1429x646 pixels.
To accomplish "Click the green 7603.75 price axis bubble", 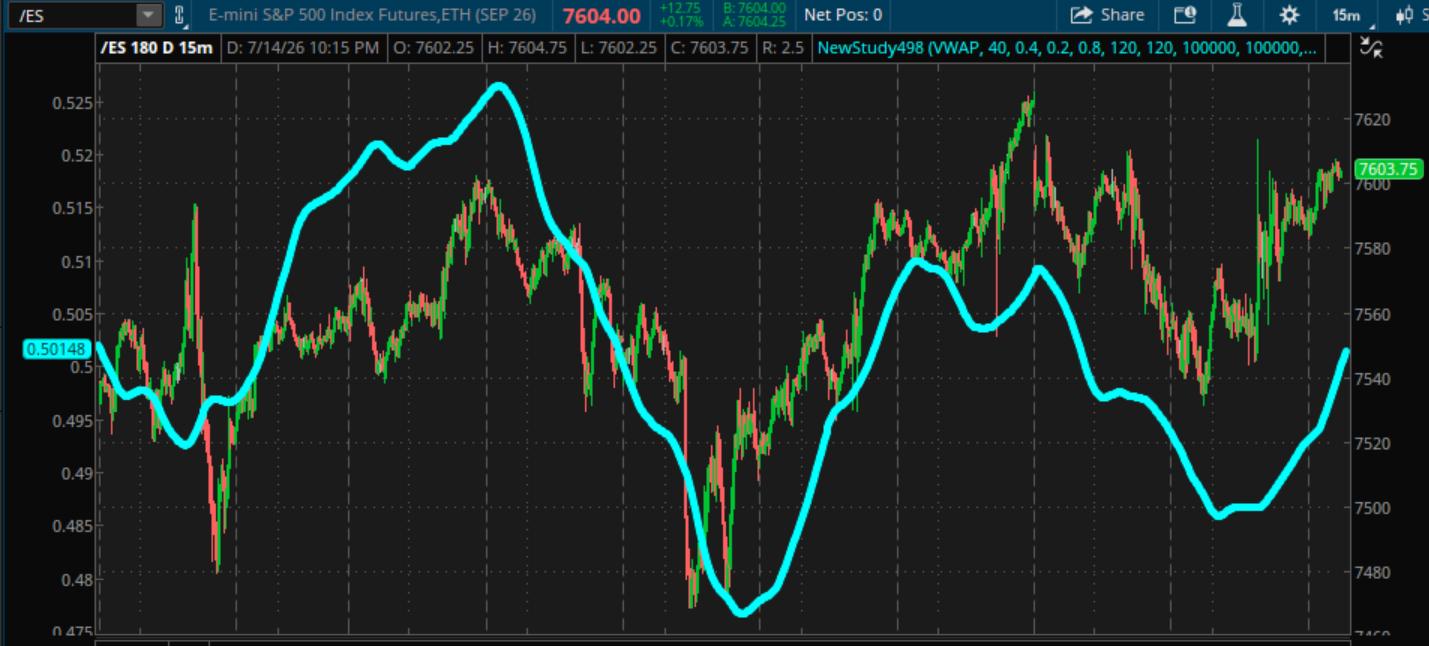I will (1387, 169).
